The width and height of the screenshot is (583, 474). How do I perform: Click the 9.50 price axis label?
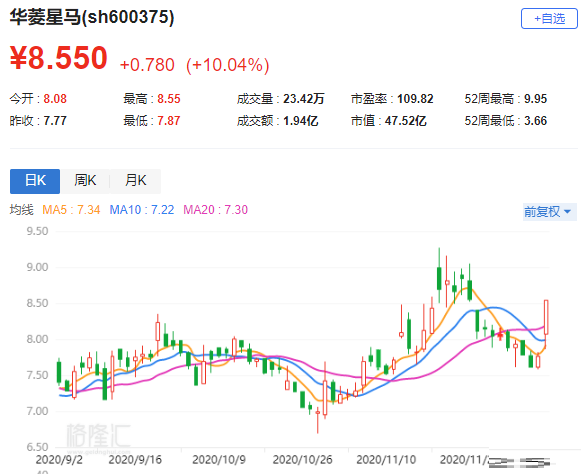coord(37,231)
